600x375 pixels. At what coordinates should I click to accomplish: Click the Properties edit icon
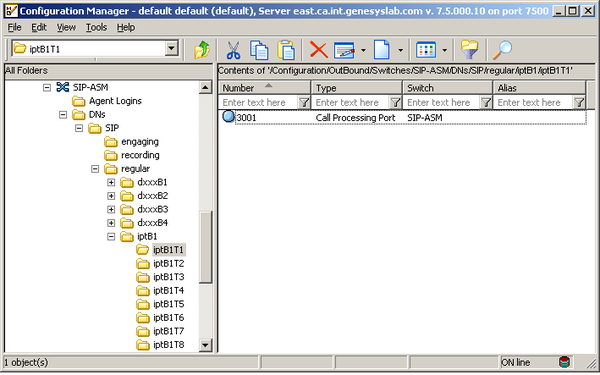(344, 50)
